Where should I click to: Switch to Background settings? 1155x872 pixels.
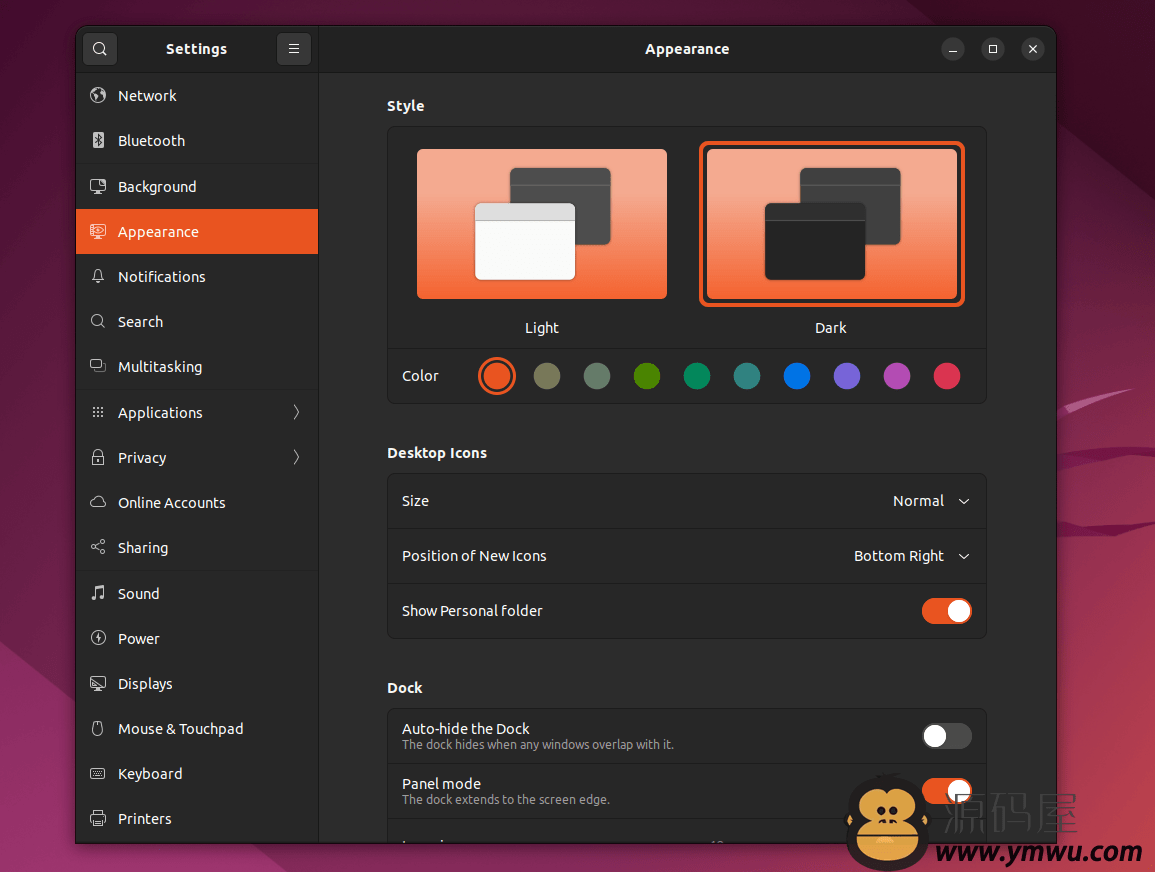197,186
